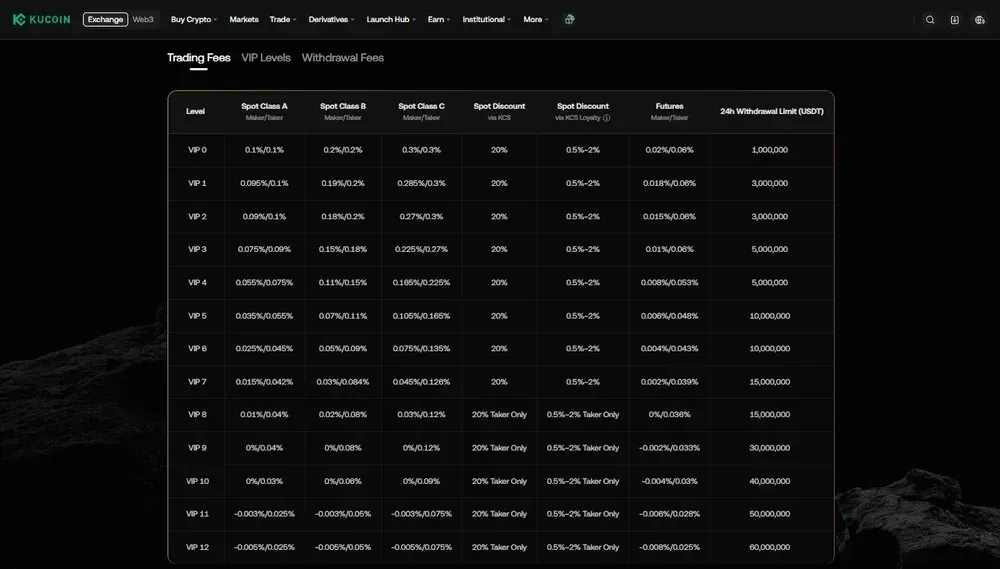This screenshot has height=569, width=1000.
Task: Click the 0.18%/0.2% cell for VIP 2
Action: click(x=342, y=216)
